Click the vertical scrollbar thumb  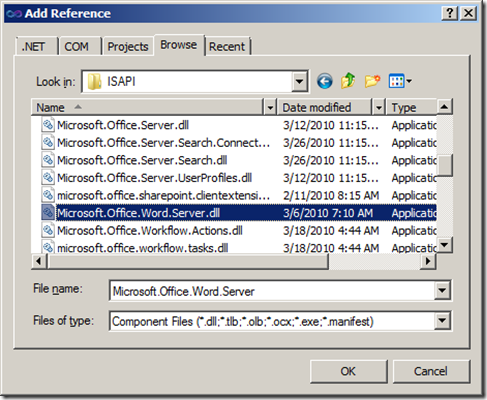pyautogui.click(x=445, y=165)
